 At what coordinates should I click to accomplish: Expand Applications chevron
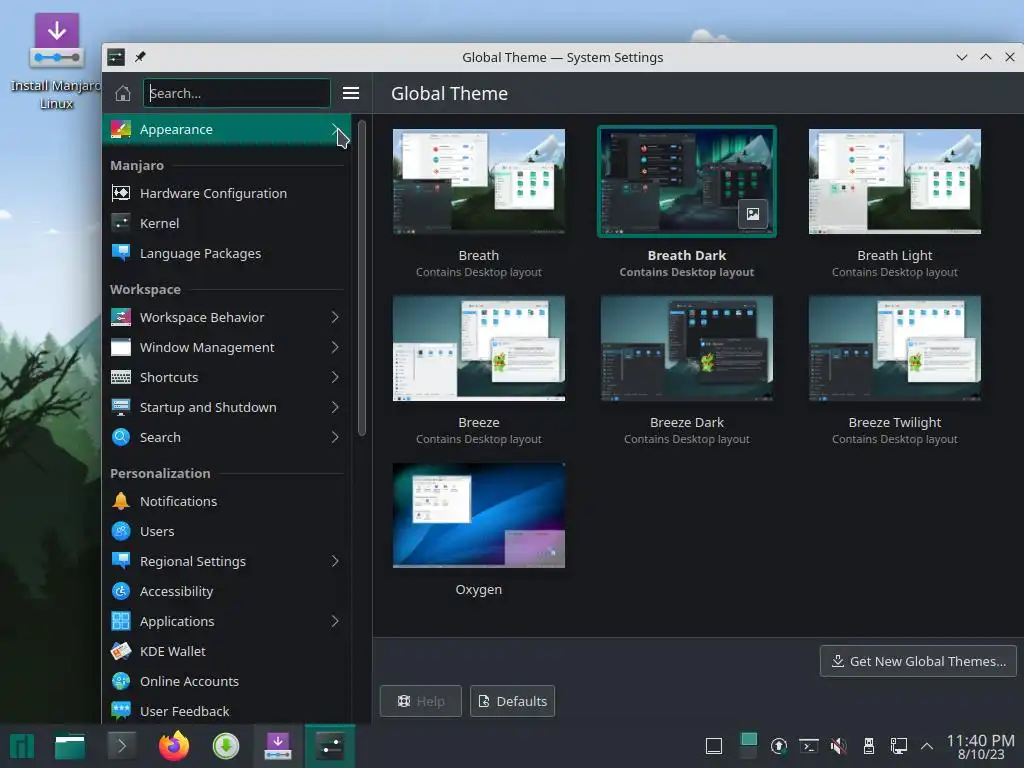coord(335,622)
